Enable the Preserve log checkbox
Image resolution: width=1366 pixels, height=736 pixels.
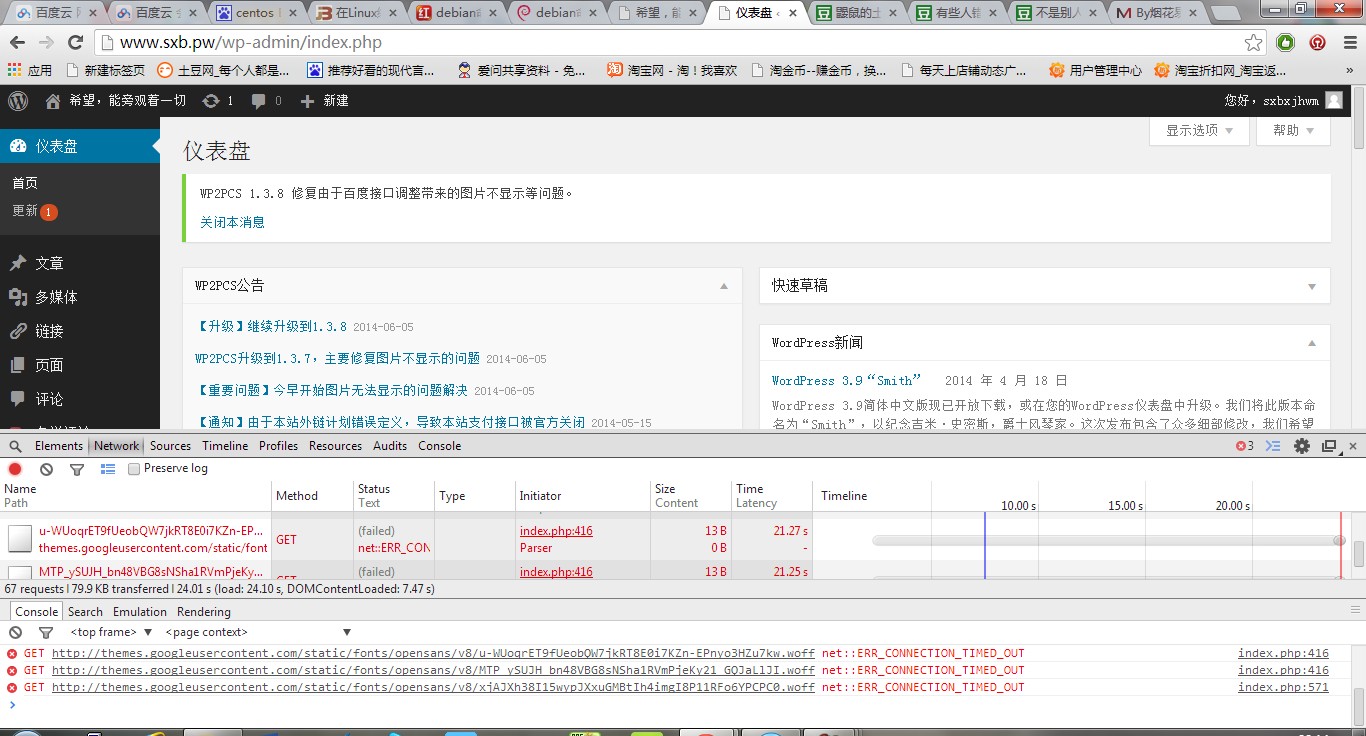tap(134, 469)
